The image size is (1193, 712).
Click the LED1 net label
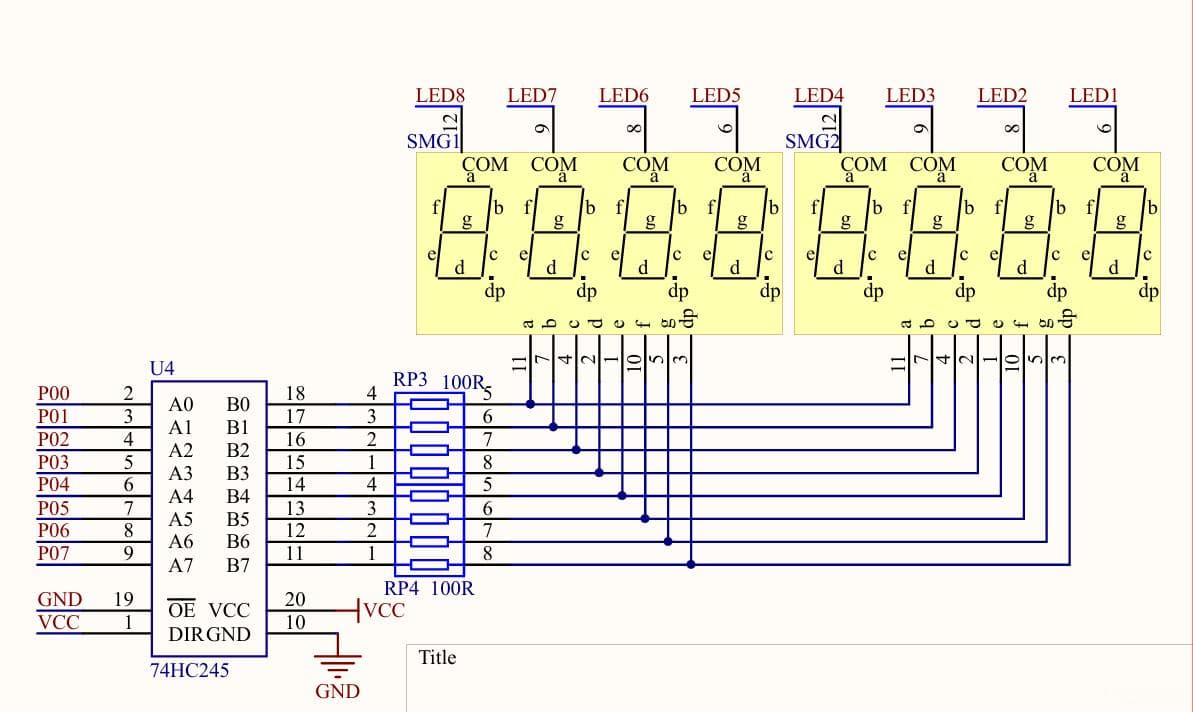pos(1093,96)
